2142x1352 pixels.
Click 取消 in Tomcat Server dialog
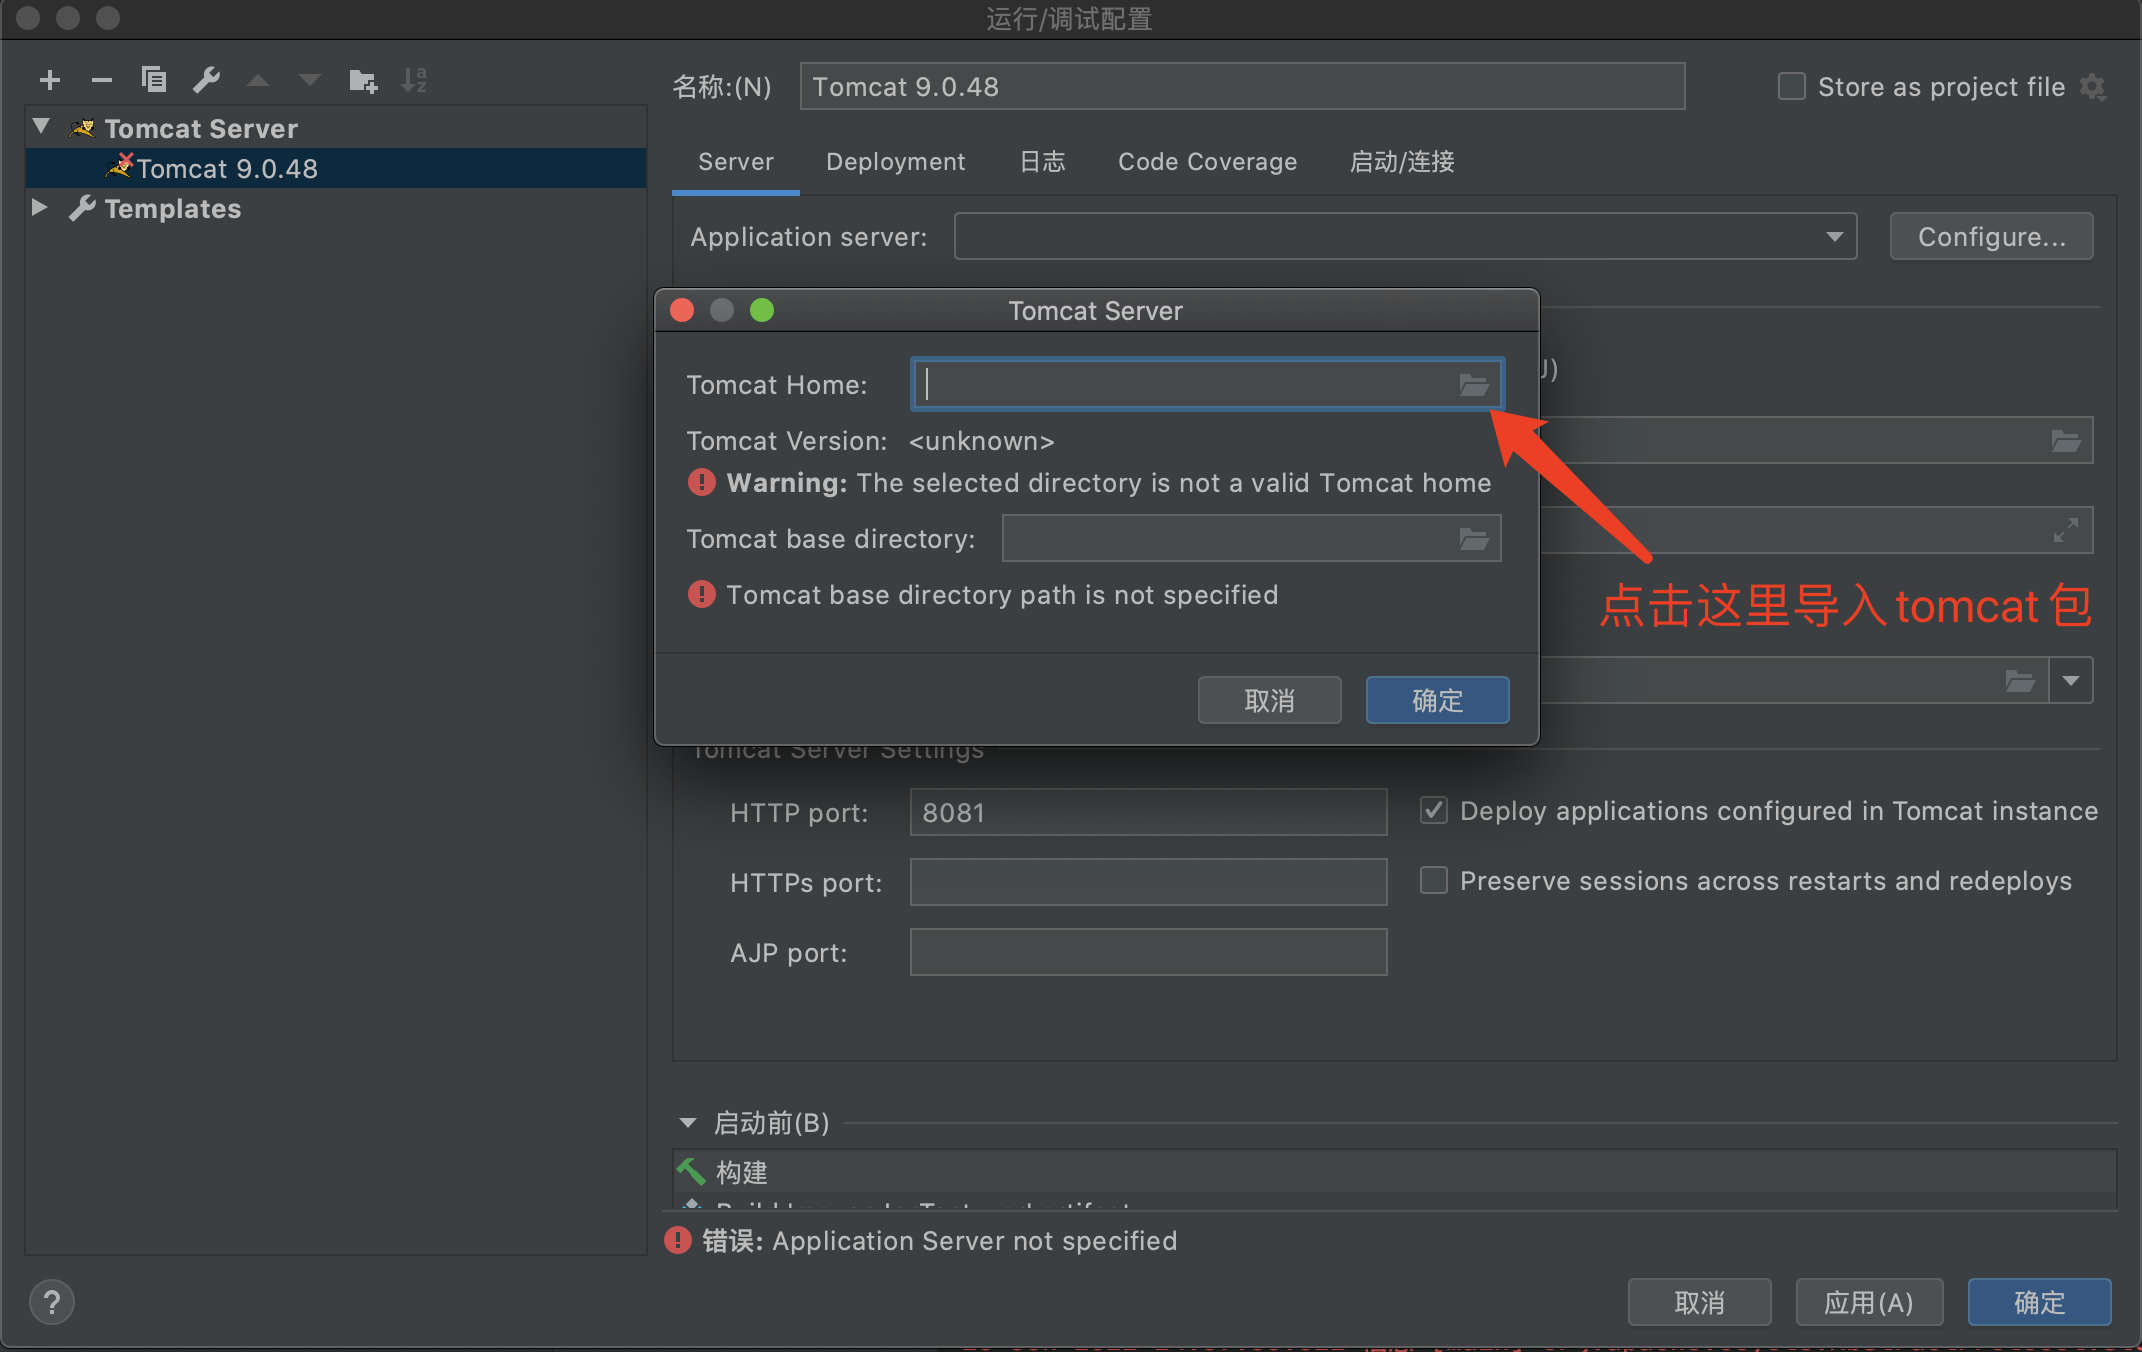(x=1270, y=700)
